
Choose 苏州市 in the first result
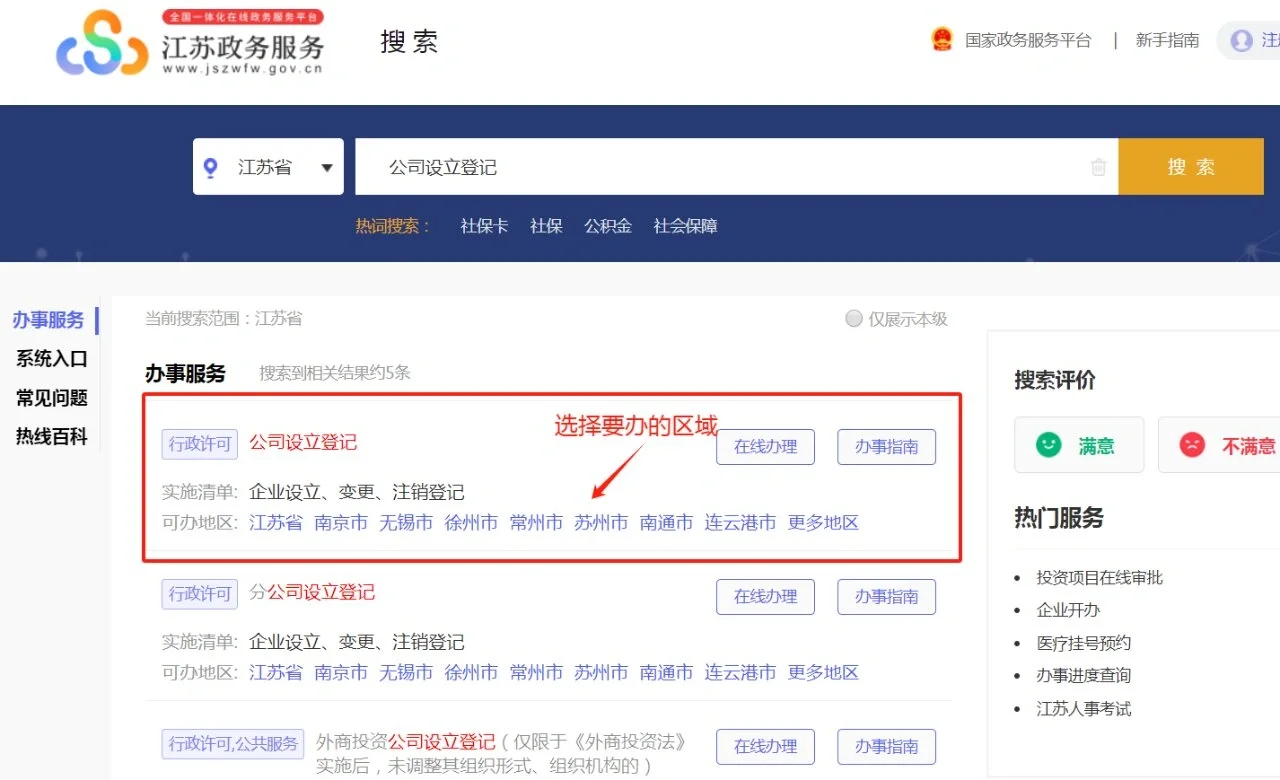(x=601, y=523)
